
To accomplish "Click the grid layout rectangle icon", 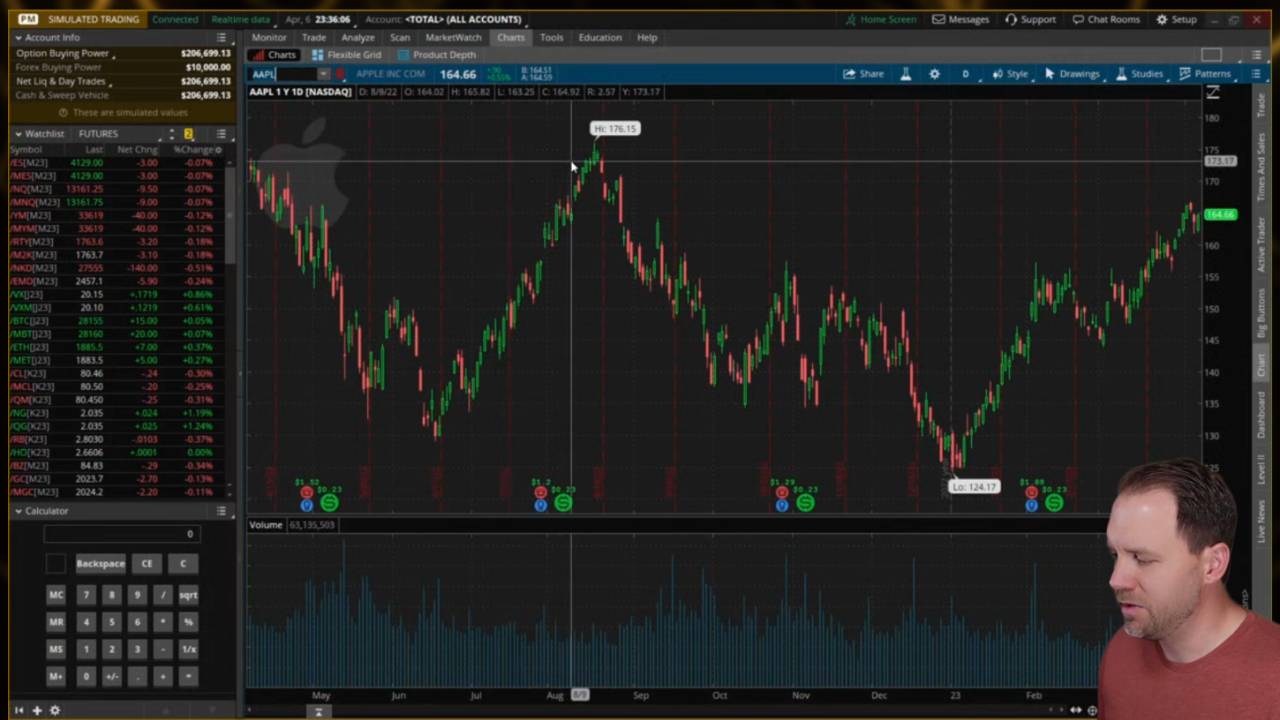I will [1211, 55].
